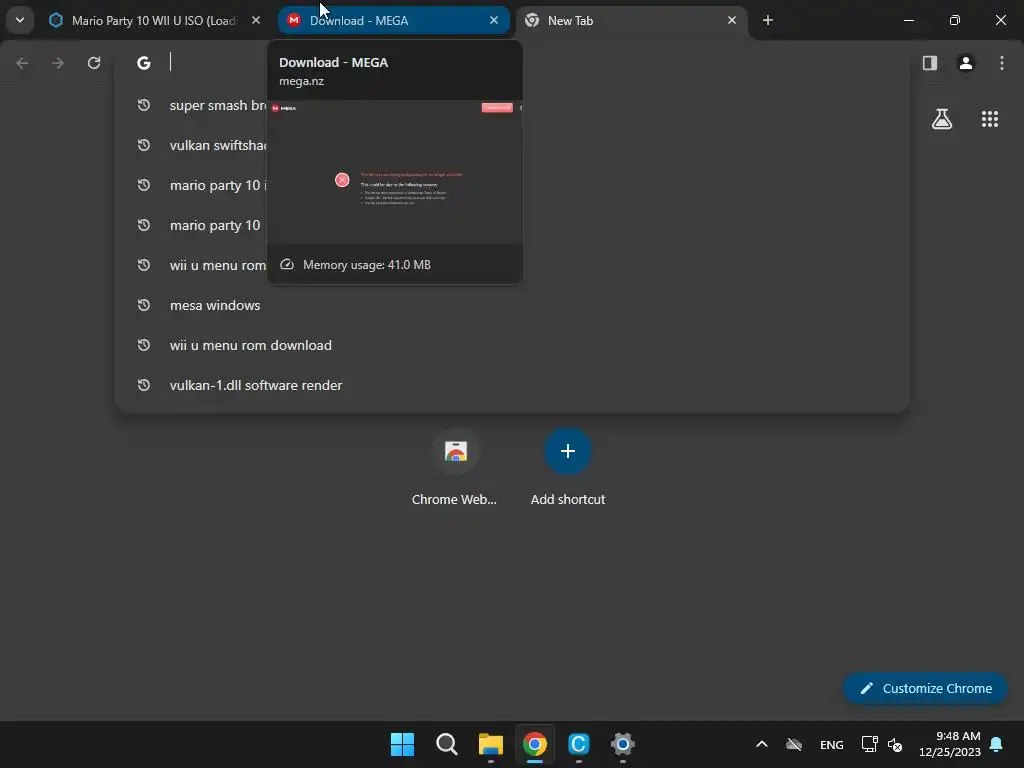Select suggestion 'vulkan-1.dll software render'

pos(512,385)
